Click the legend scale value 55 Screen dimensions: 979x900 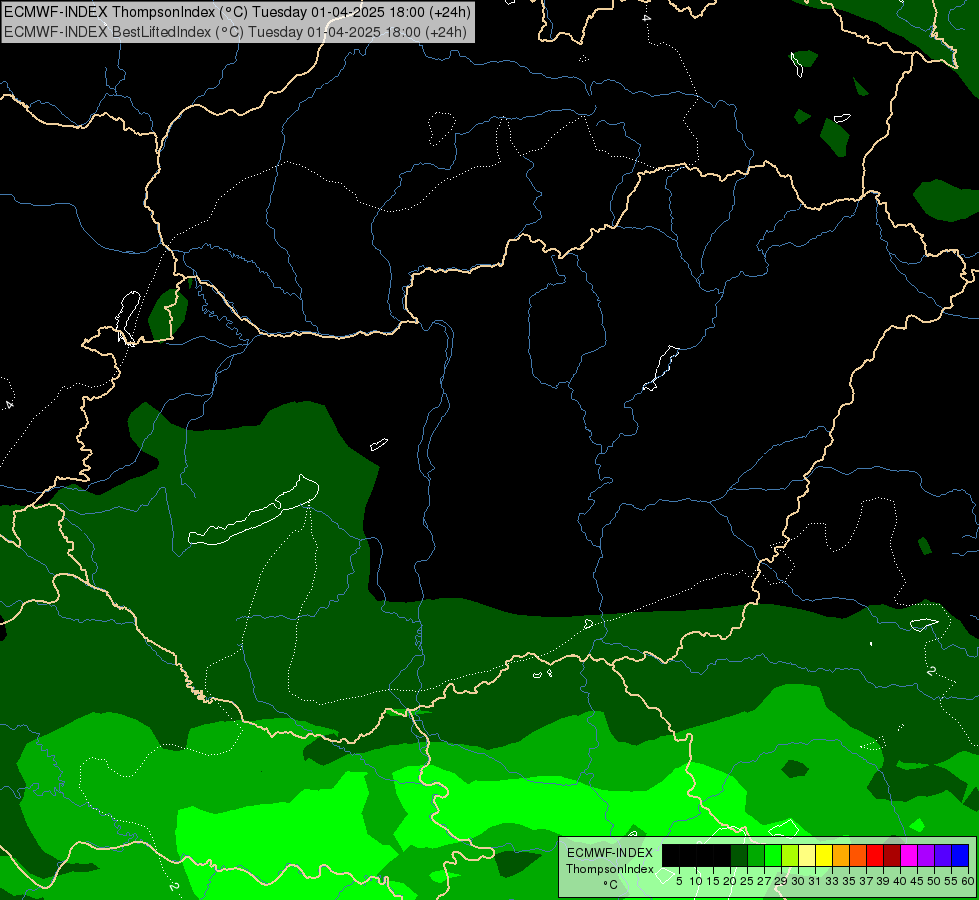point(952,881)
